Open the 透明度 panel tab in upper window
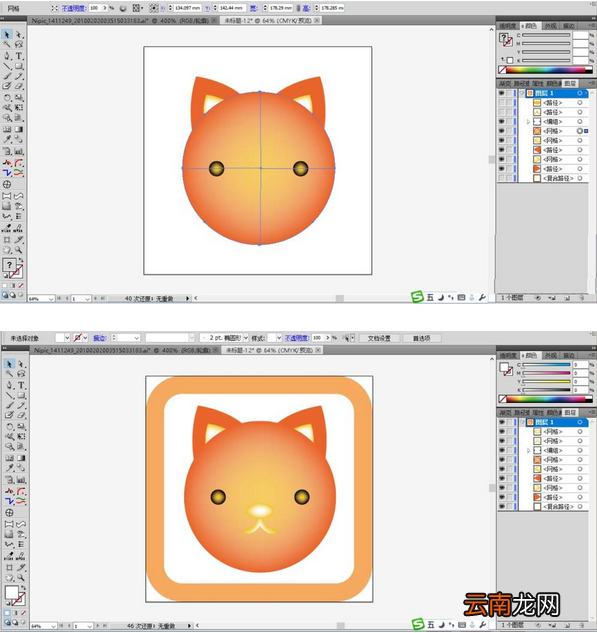The width and height of the screenshot is (597, 633). click(x=508, y=26)
